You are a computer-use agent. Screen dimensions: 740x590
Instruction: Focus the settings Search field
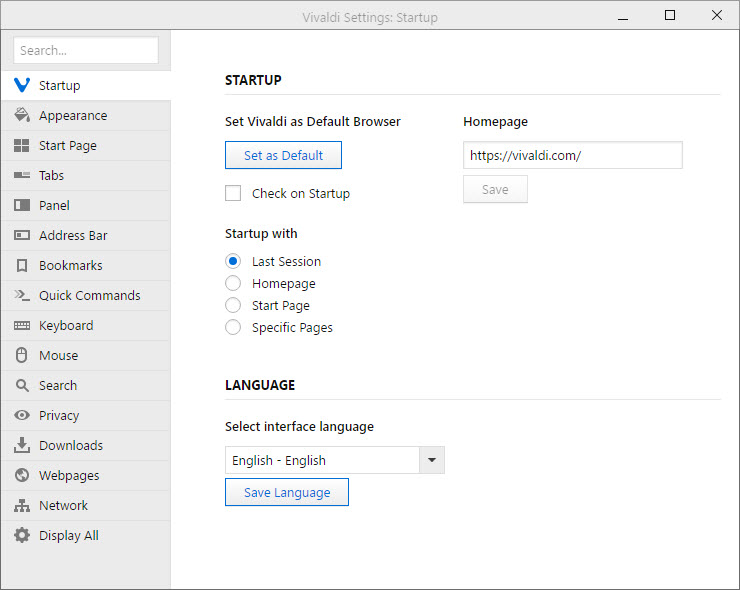click(x=86, y=50)
